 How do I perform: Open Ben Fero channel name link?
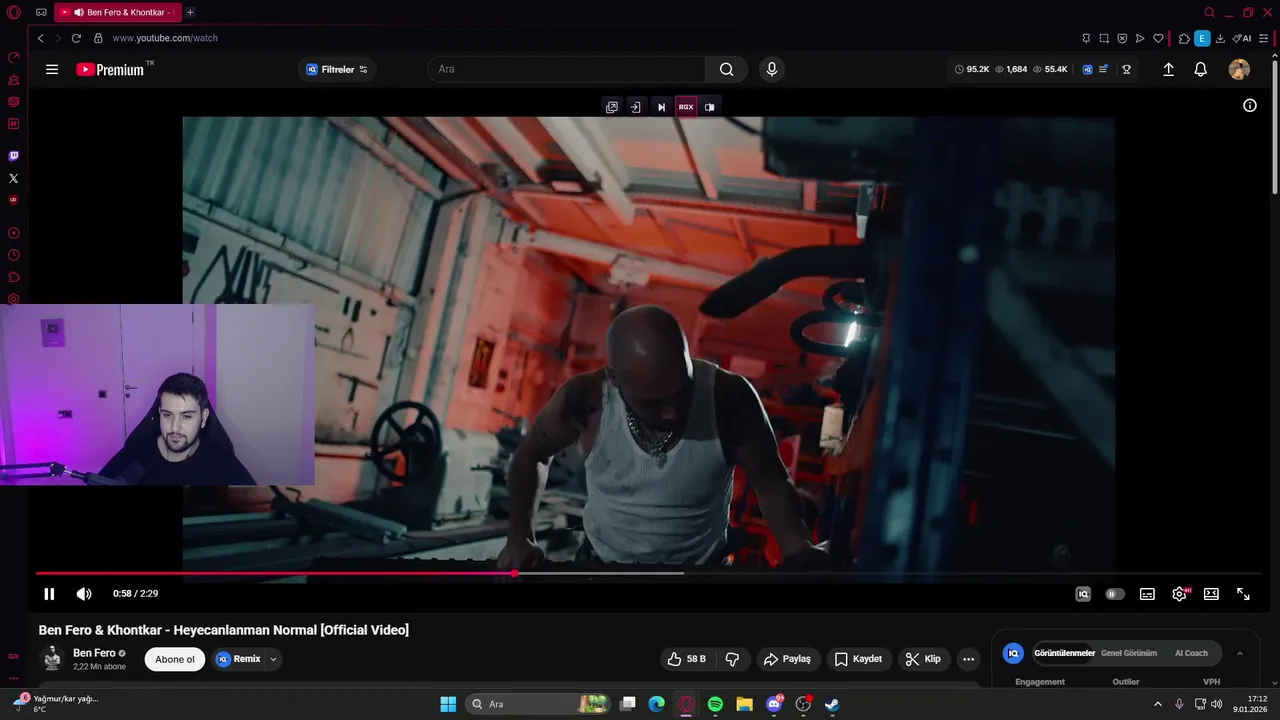[x=94, y=653]
